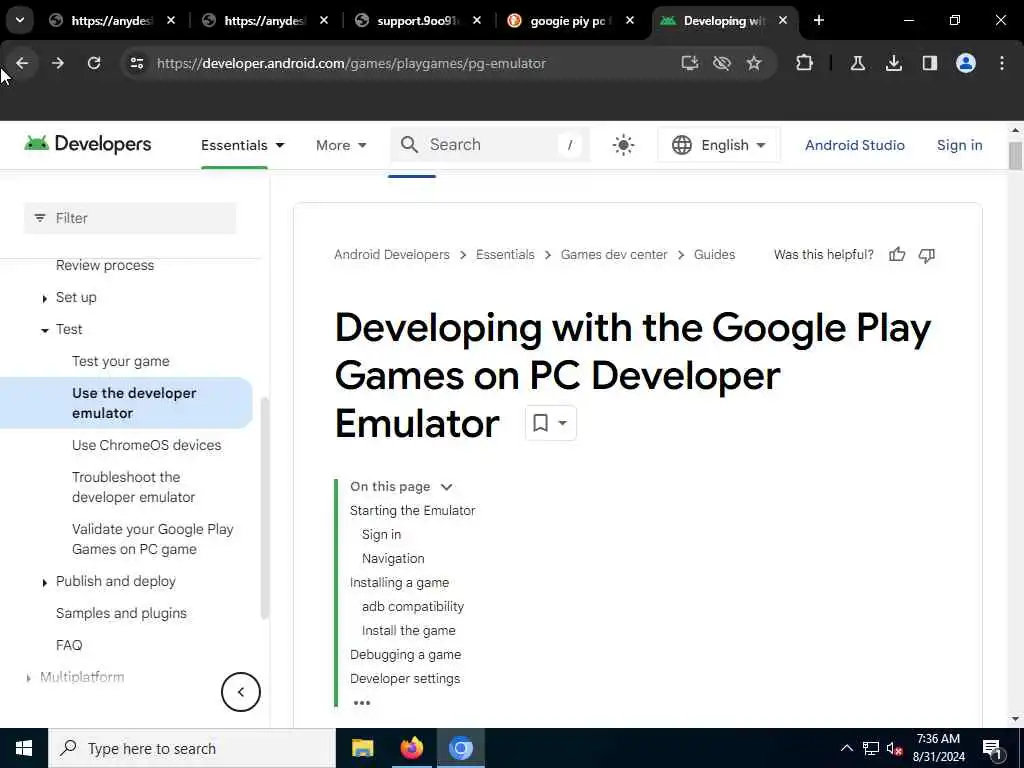The width and height of the screenshot is (1024, 768).
Task: Open Games dev center breadcrumb
Action: pyautogui.click(x=614, y=255)
